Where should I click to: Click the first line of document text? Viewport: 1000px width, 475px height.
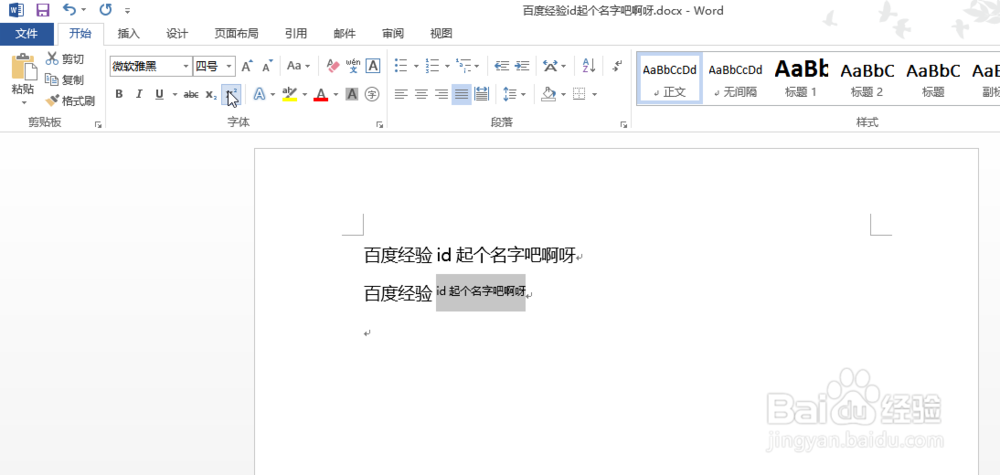click(470, 256)
